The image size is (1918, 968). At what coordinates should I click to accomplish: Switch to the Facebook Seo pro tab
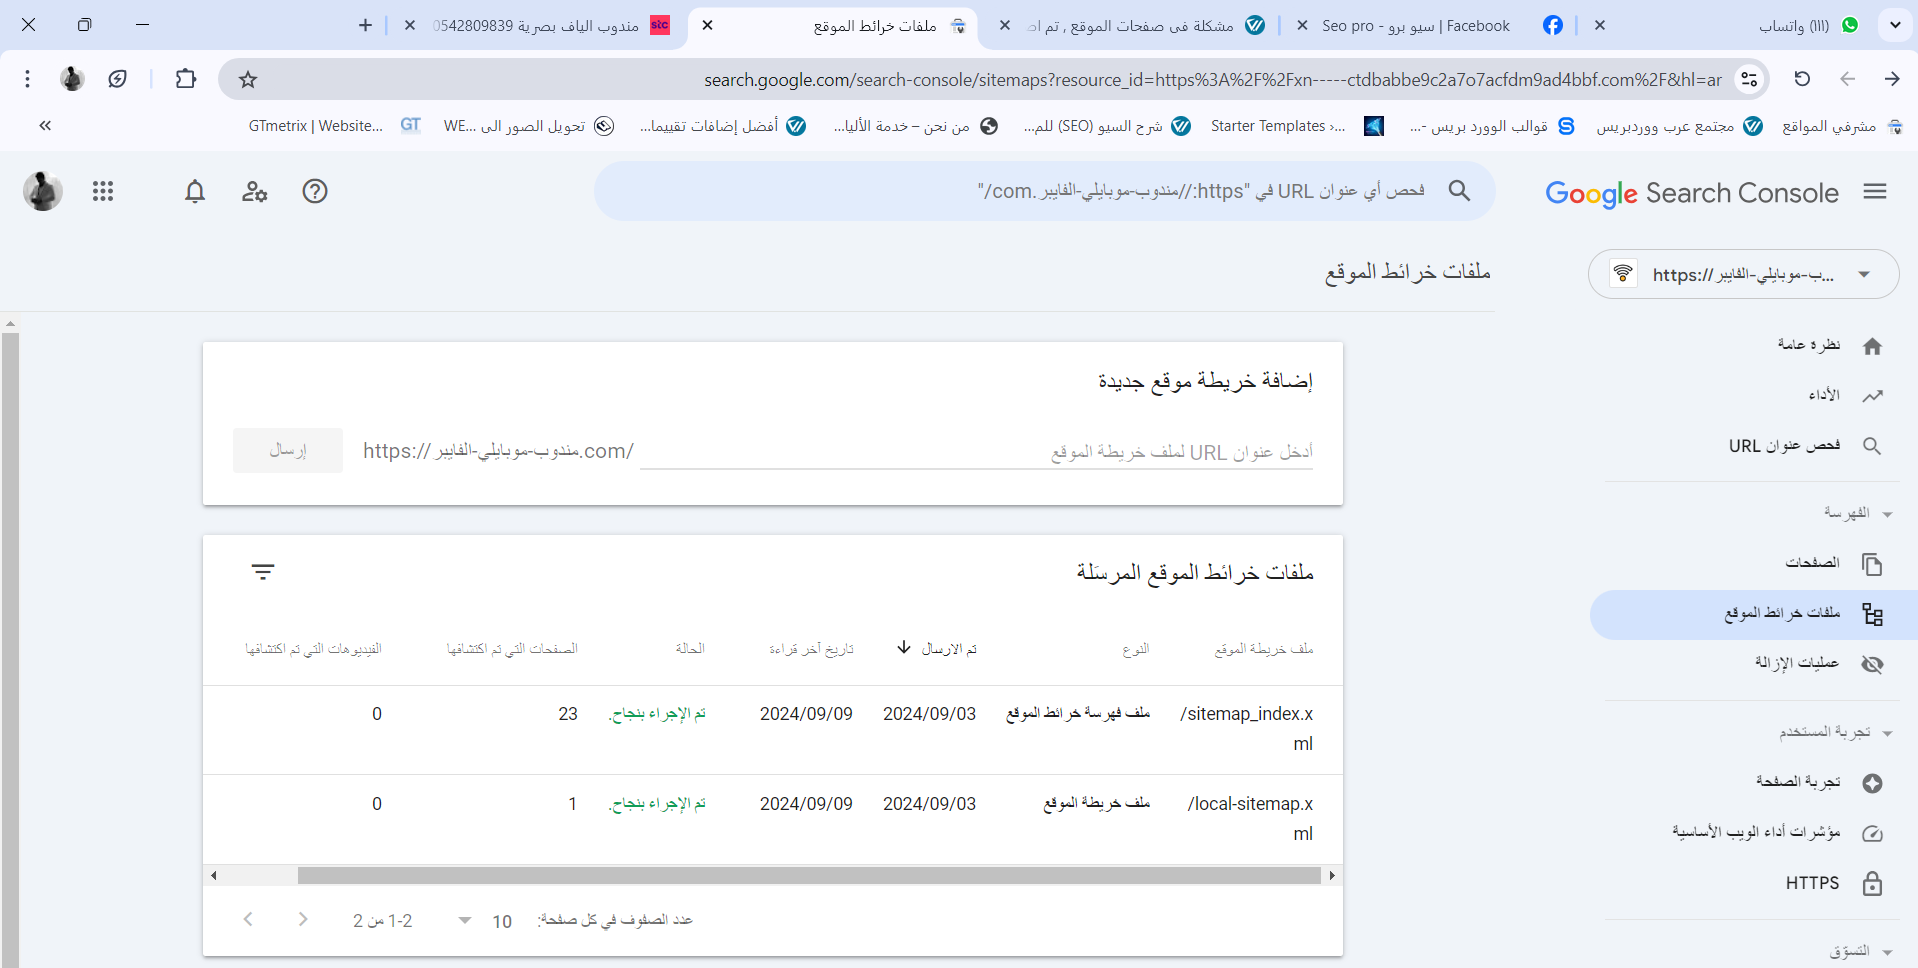click(x=1430, y=26)
